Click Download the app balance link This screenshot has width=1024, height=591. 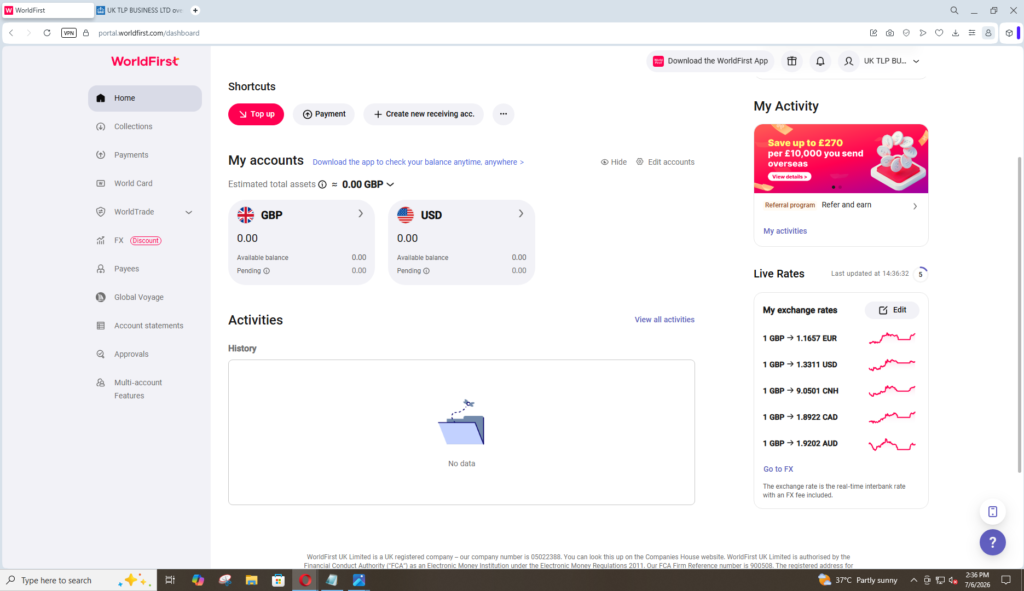418,162
